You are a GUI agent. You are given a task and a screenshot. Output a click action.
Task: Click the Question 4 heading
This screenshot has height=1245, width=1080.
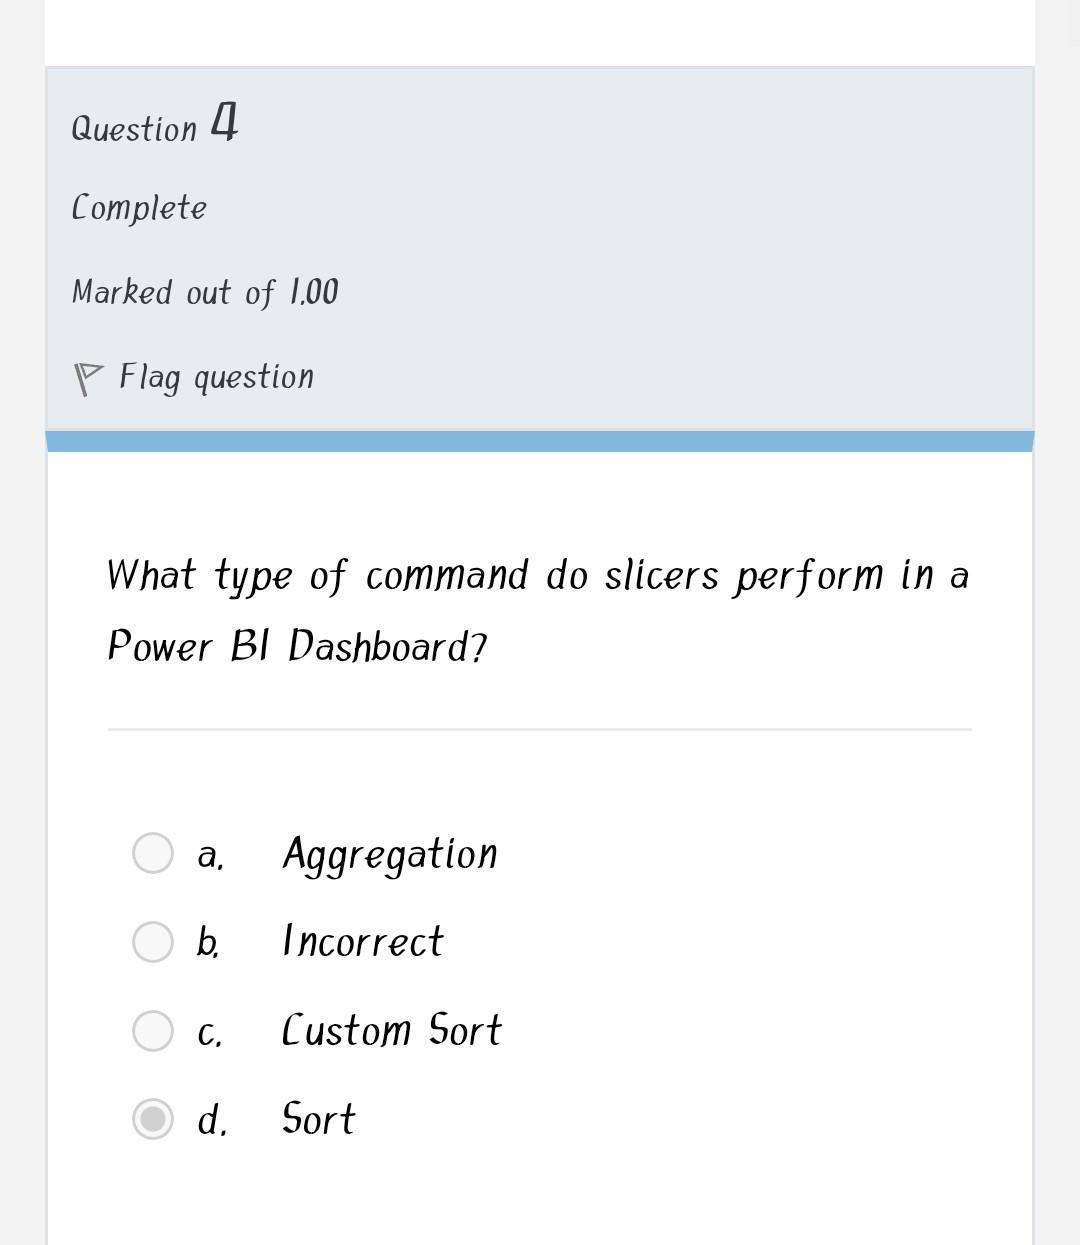click(155, 124)
